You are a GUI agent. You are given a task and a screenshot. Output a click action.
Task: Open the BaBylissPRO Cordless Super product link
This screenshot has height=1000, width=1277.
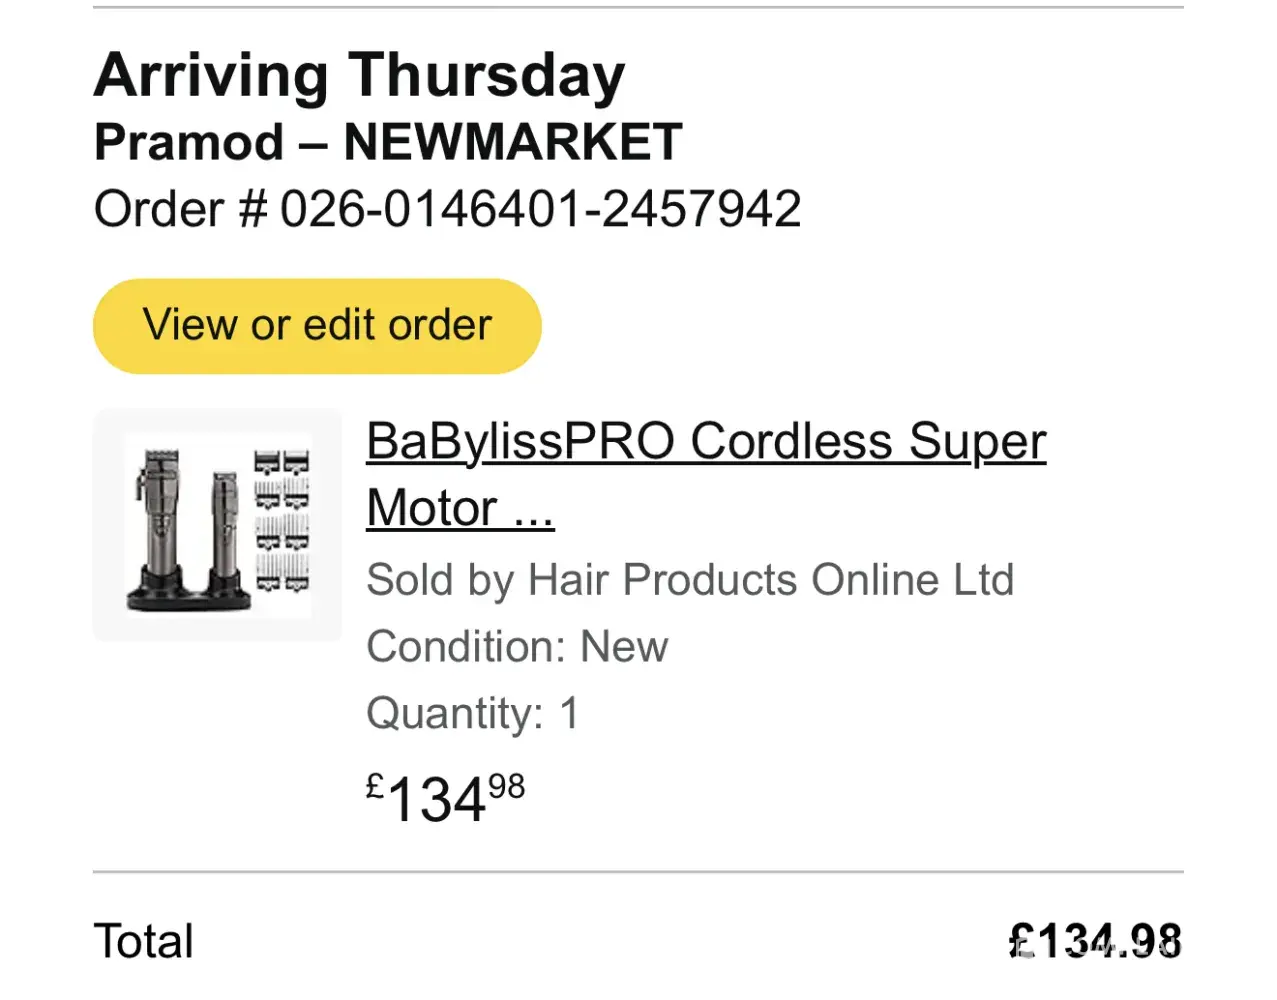[x=705, y=441]
